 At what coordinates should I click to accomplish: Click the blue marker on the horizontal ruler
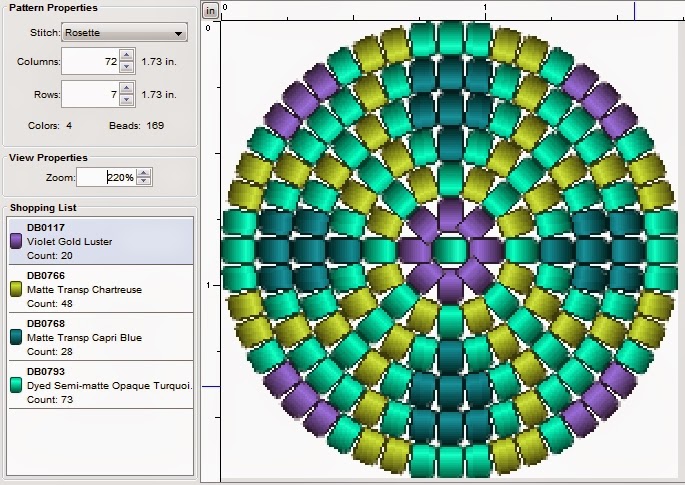click(634, 11)
